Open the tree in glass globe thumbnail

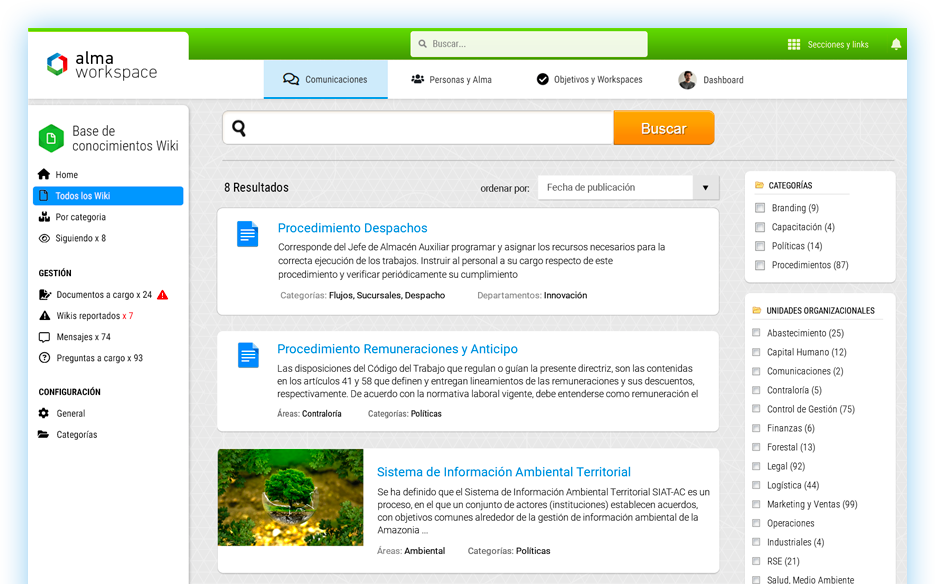(290, 498)
